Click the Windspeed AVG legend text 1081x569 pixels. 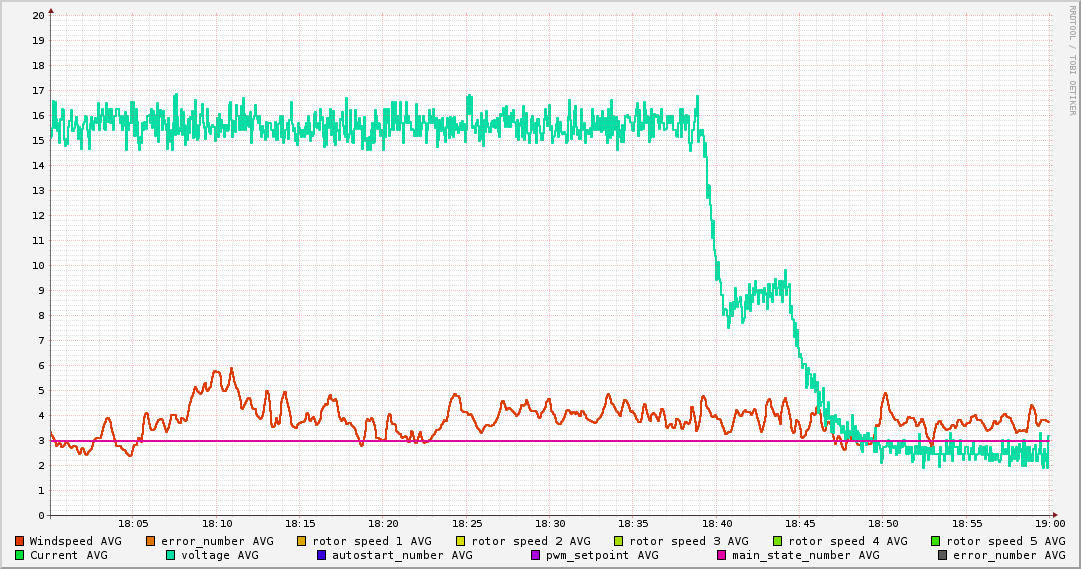[75, 541]
